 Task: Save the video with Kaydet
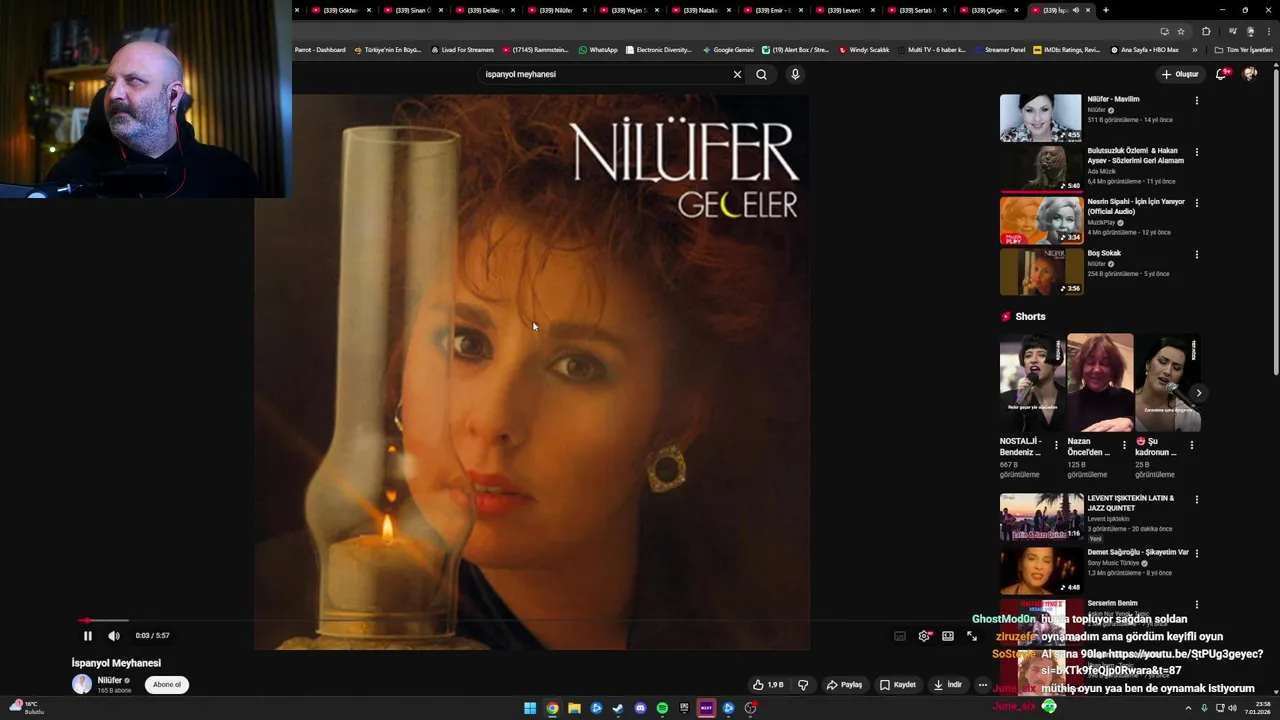coord(898,685)
